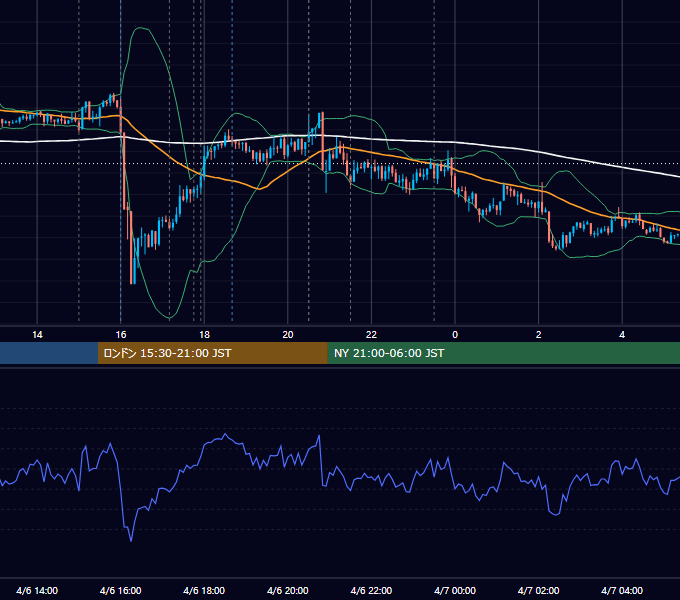Click the 4/7 00:00 label on oscillator axis
This screenshot has width=680, height=600.
pos(455,590)
